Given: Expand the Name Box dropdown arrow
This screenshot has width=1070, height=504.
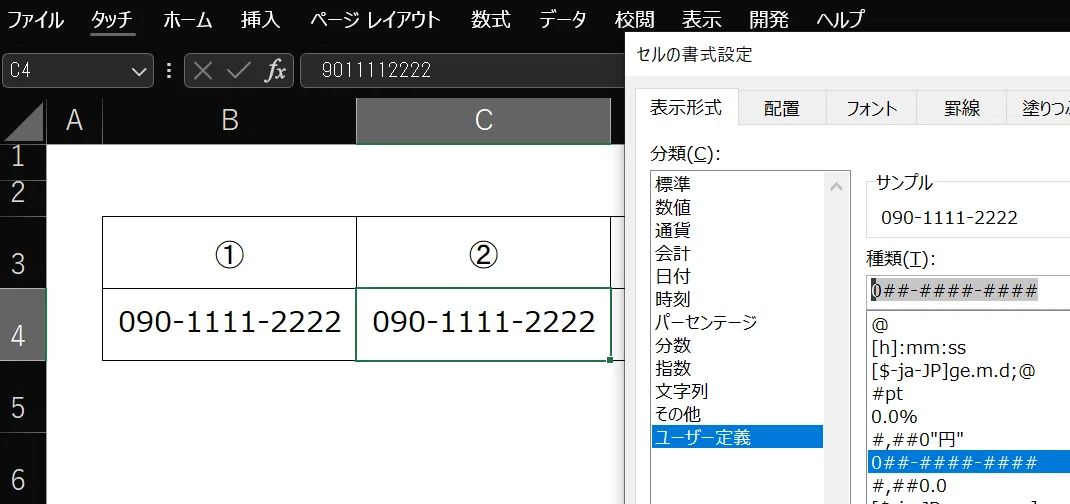Looking at the screenshot, I should point(139,71).
